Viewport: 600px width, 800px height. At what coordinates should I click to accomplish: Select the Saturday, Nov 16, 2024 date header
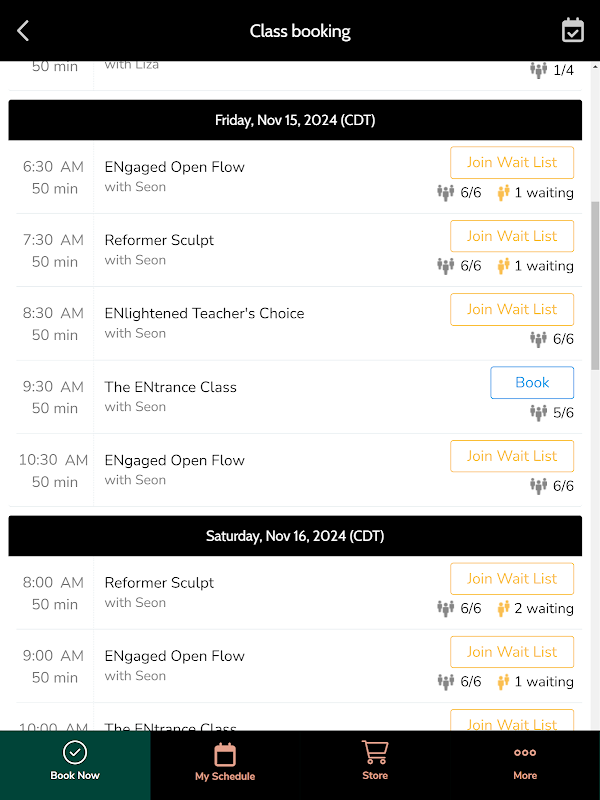295,536
